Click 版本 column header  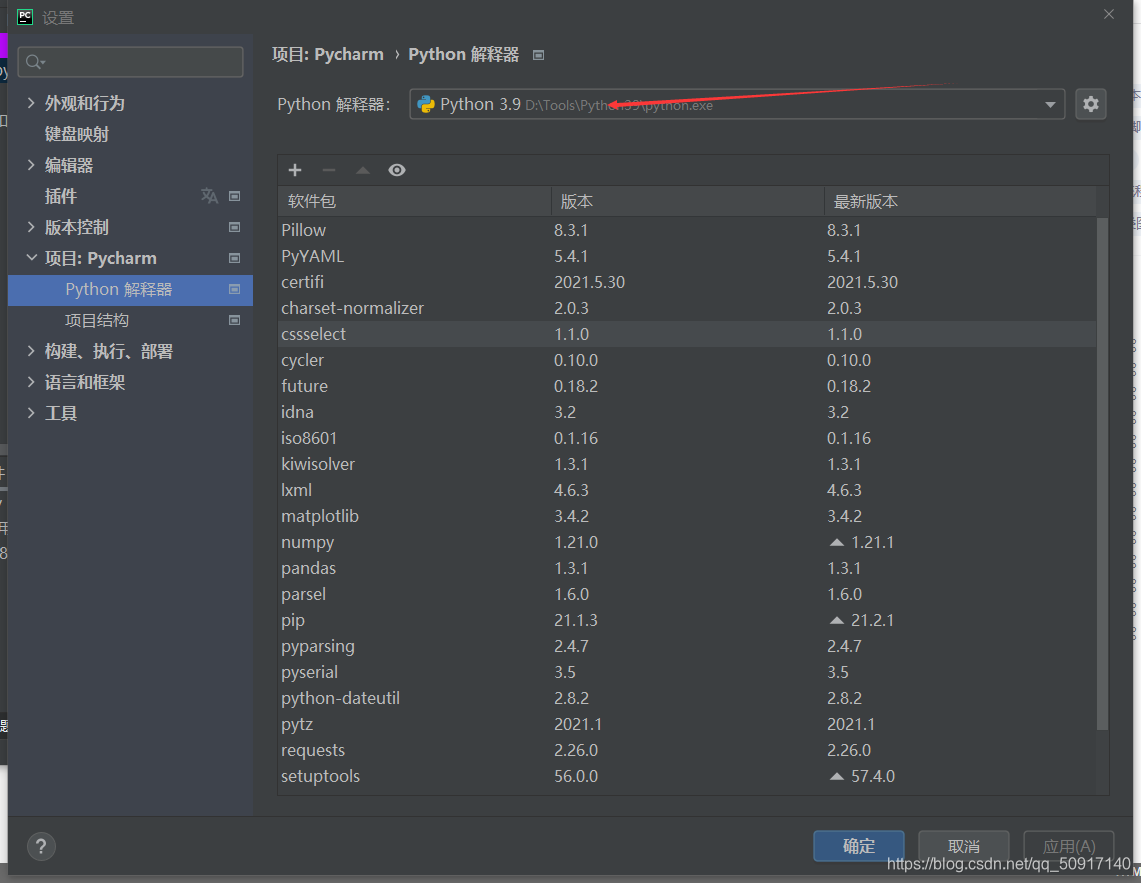(x=687, y=201)
